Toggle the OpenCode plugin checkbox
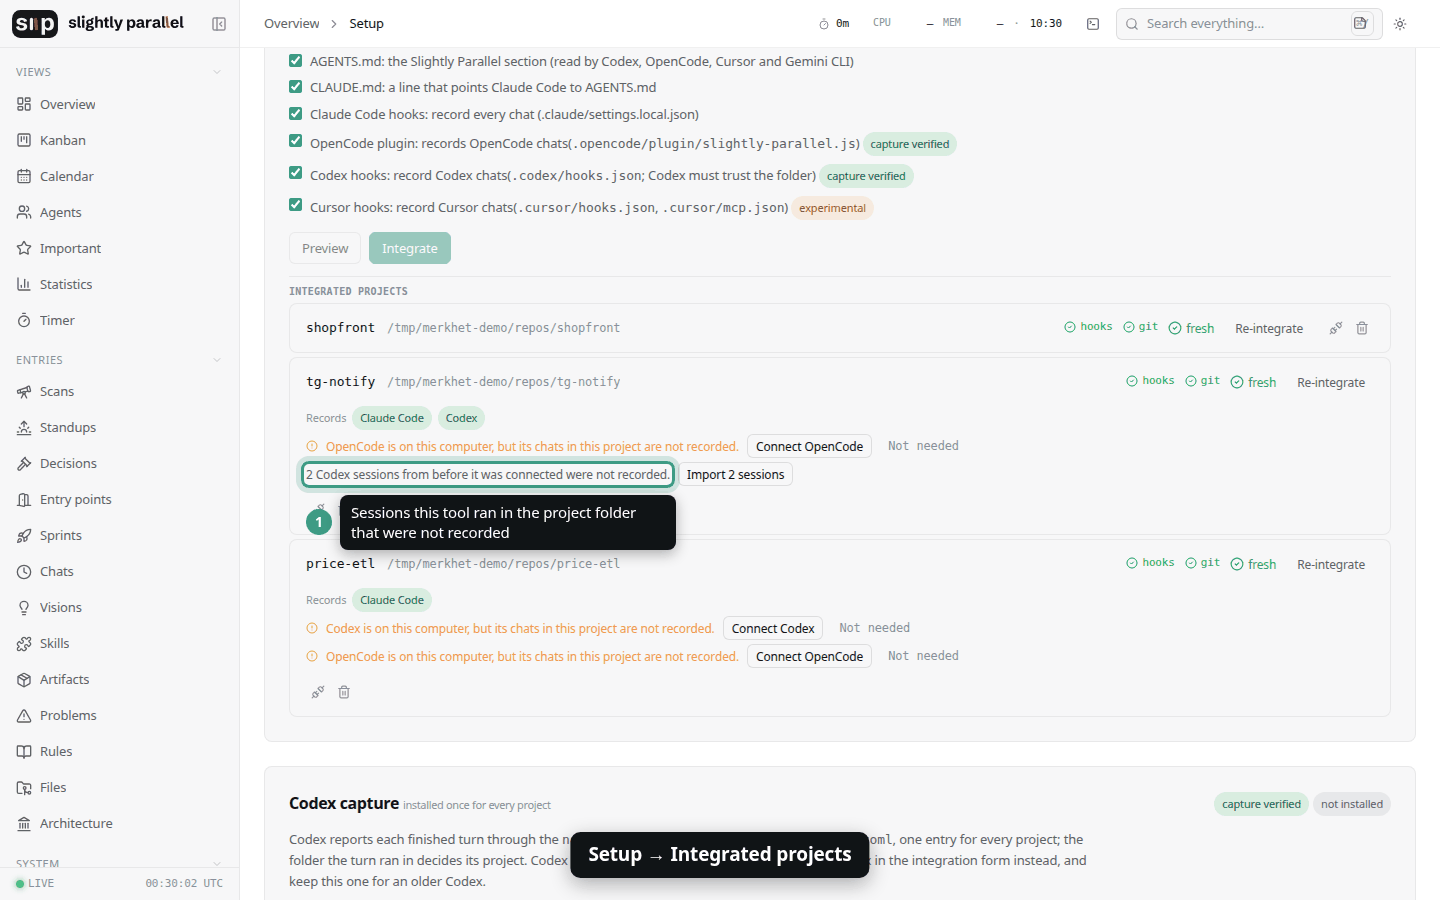Viewport: 1440px width, 900px height. click(295, 141)
